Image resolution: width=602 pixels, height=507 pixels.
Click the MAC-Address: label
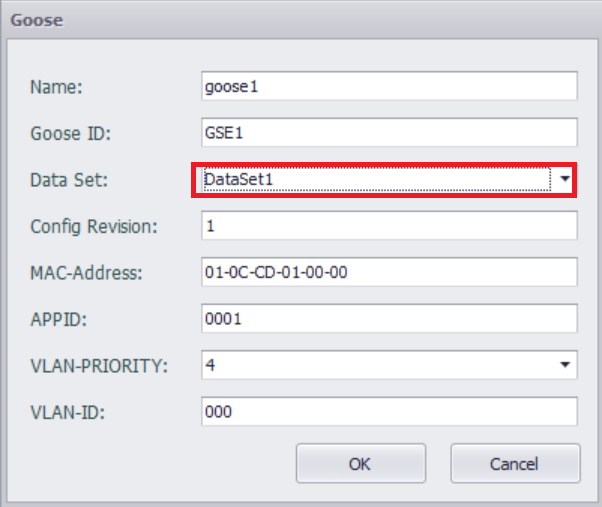(86, 272)
